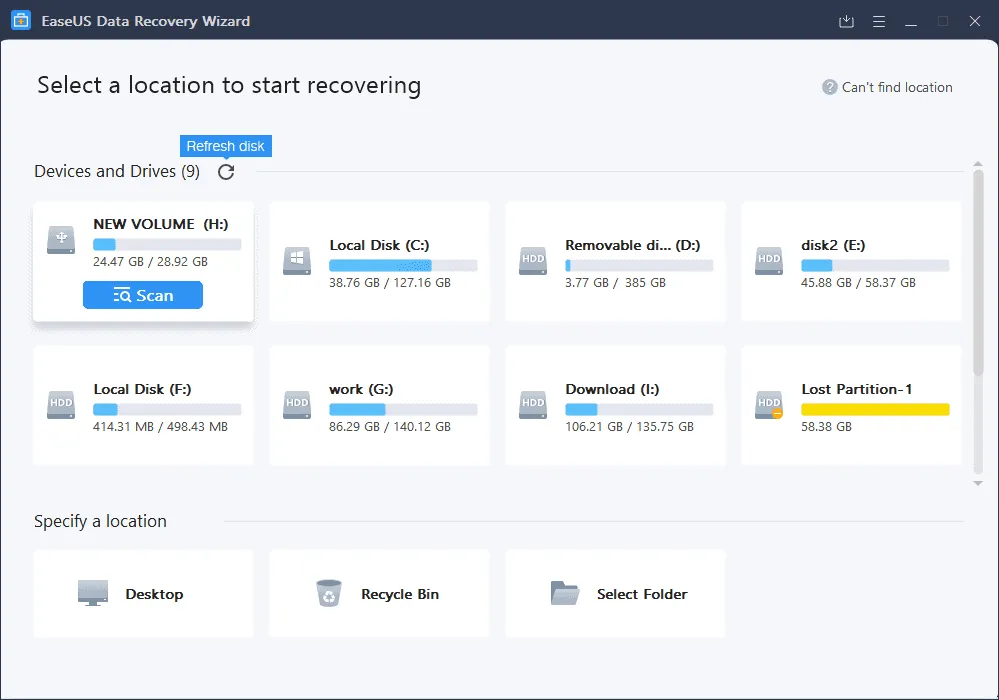Screen dimensions: 999x700
Task: Select the Local Disk (F:) tile
Action: pos(143,405)
